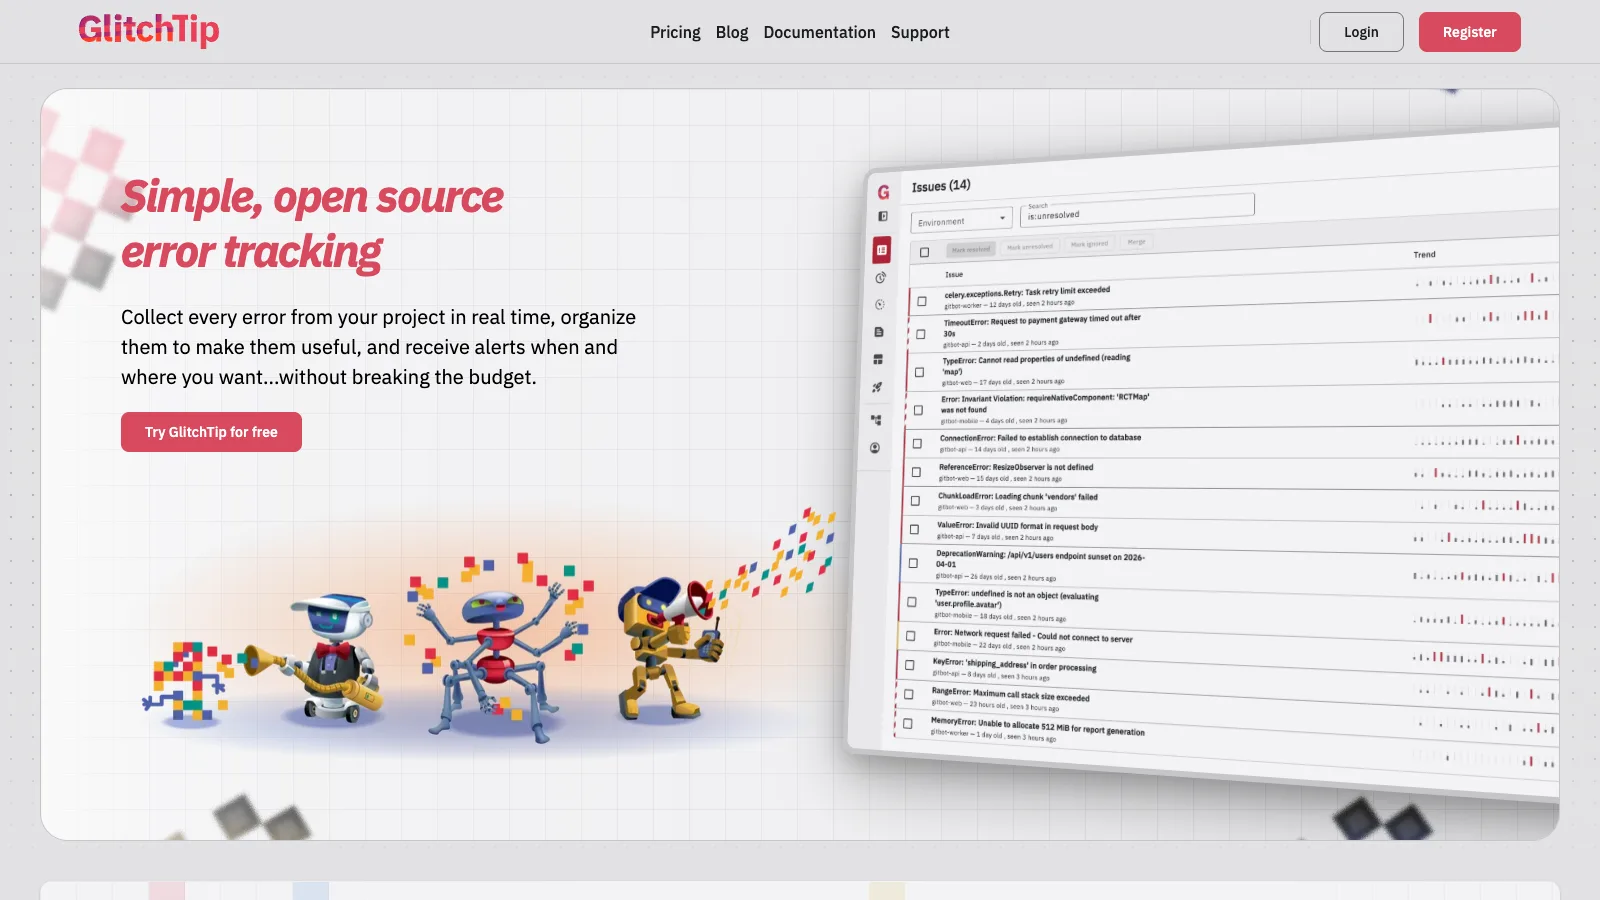Check the ValueError Invalid UUID checkbox
This screenshot has height=900, width=1600.
914,530
